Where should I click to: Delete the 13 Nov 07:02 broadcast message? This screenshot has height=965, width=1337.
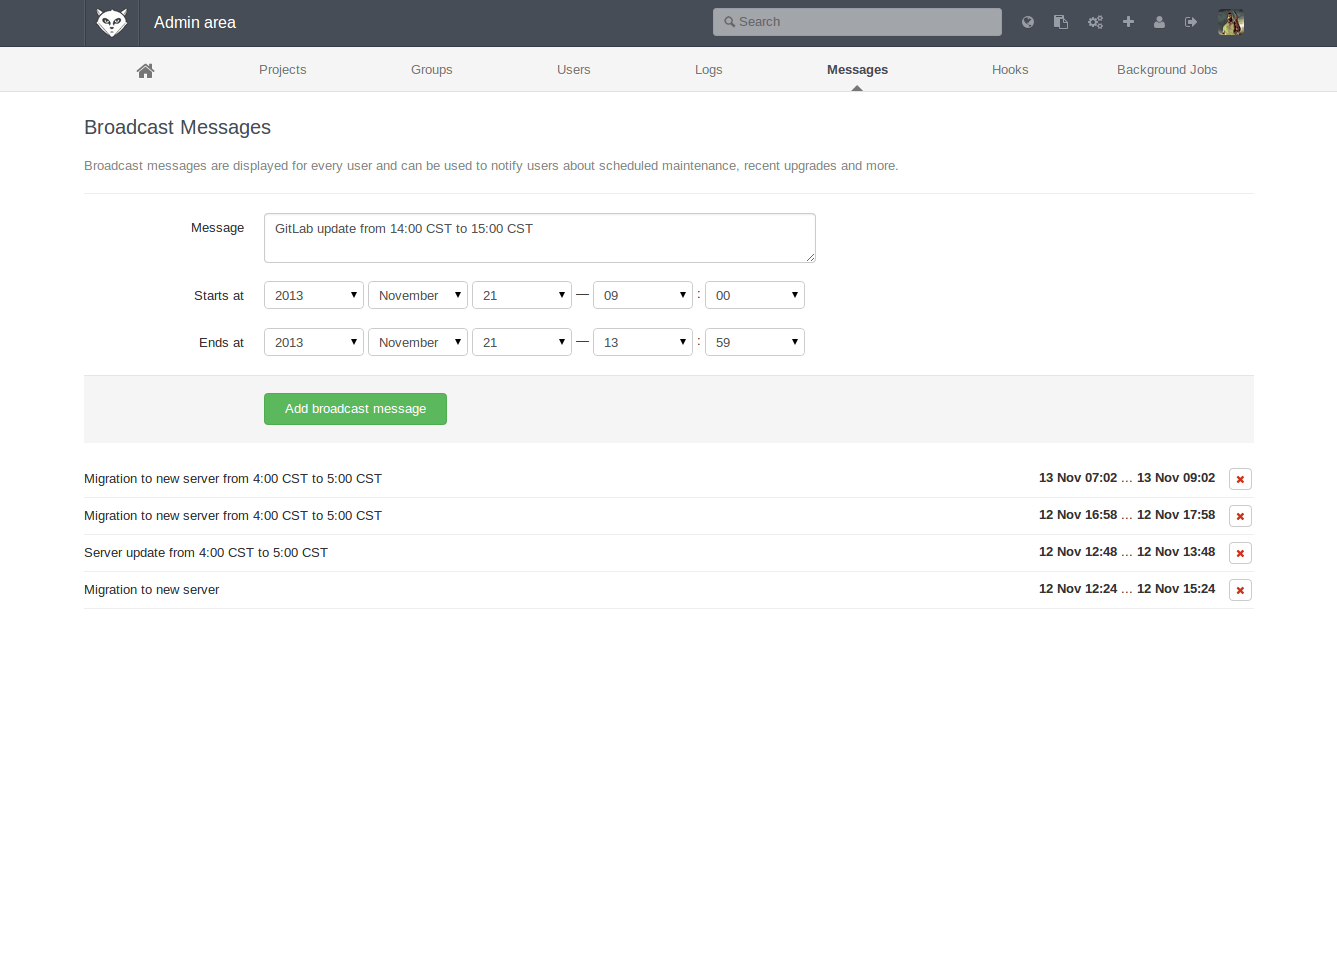[1240, 479]
